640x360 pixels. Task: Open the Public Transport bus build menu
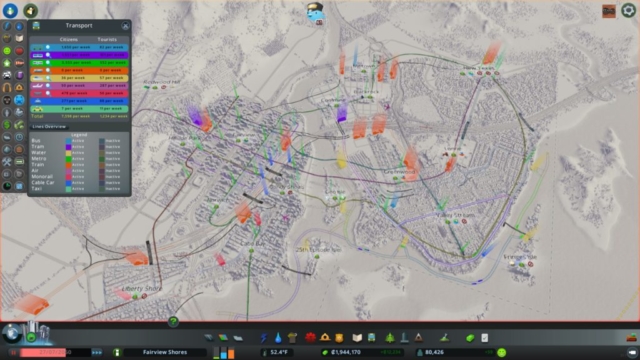pos(372,338)
